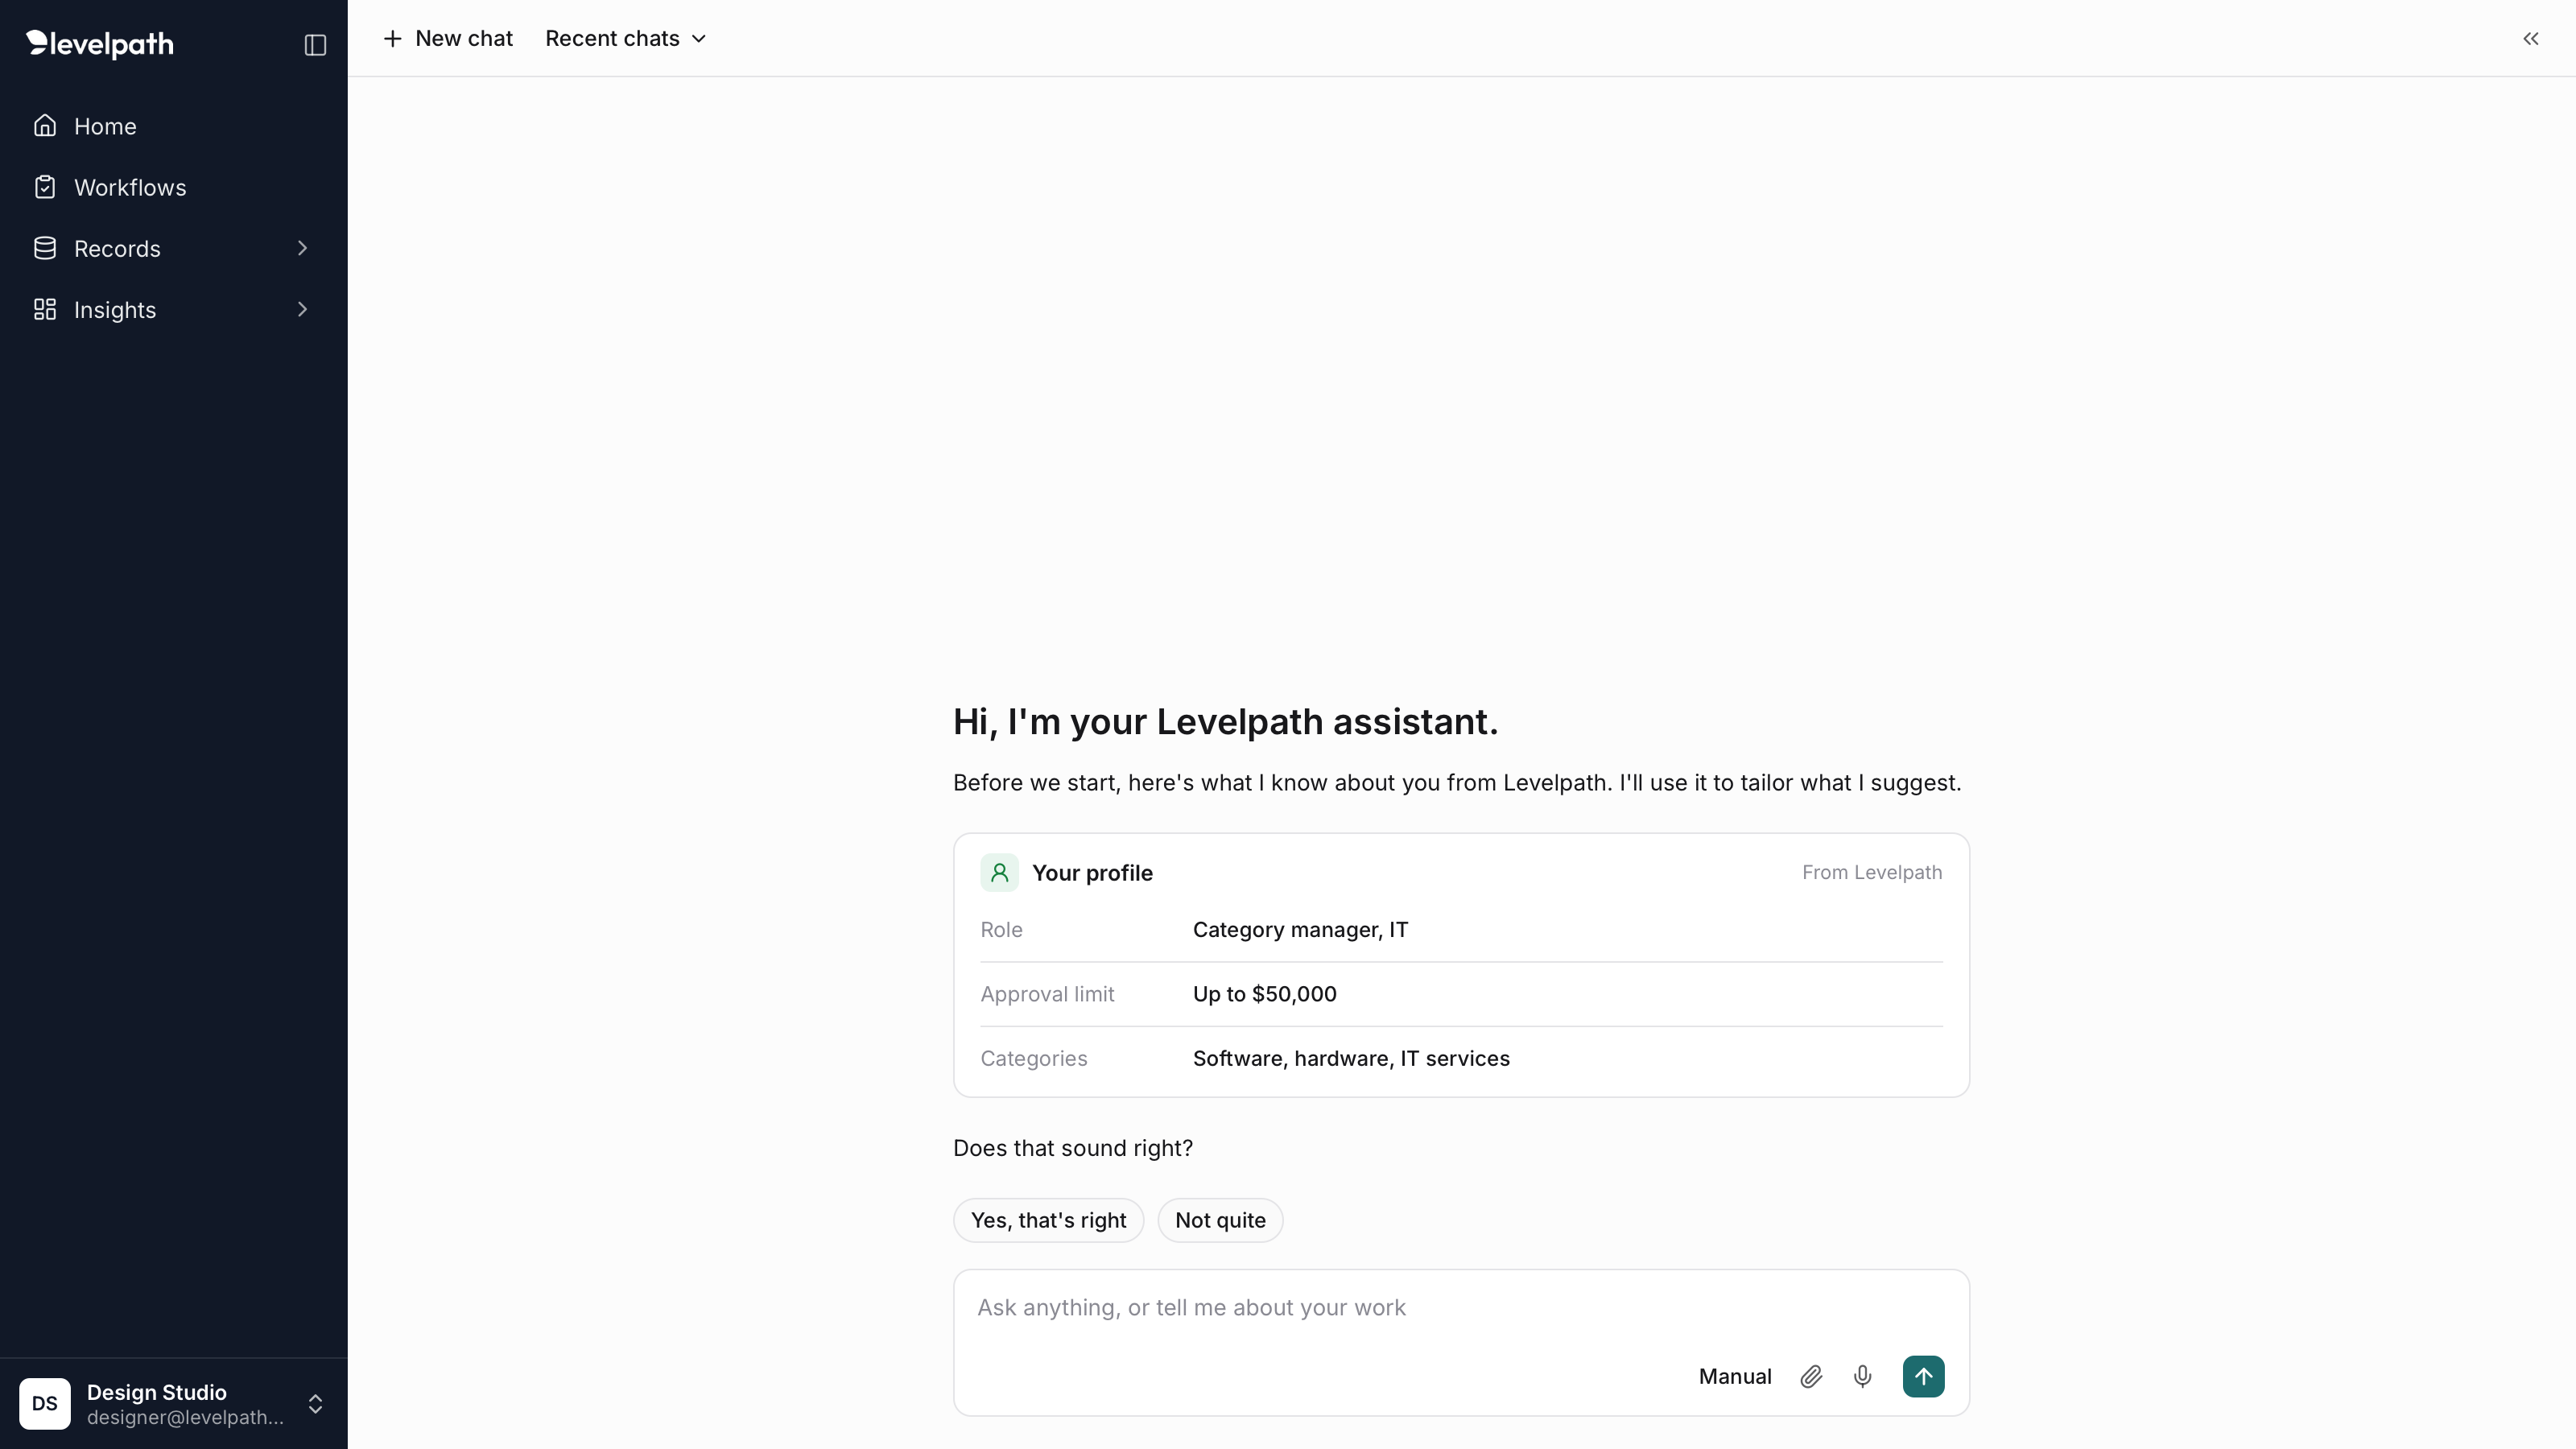Click the Records database icon
2576x1449 pixels.
tap(45, 248)
